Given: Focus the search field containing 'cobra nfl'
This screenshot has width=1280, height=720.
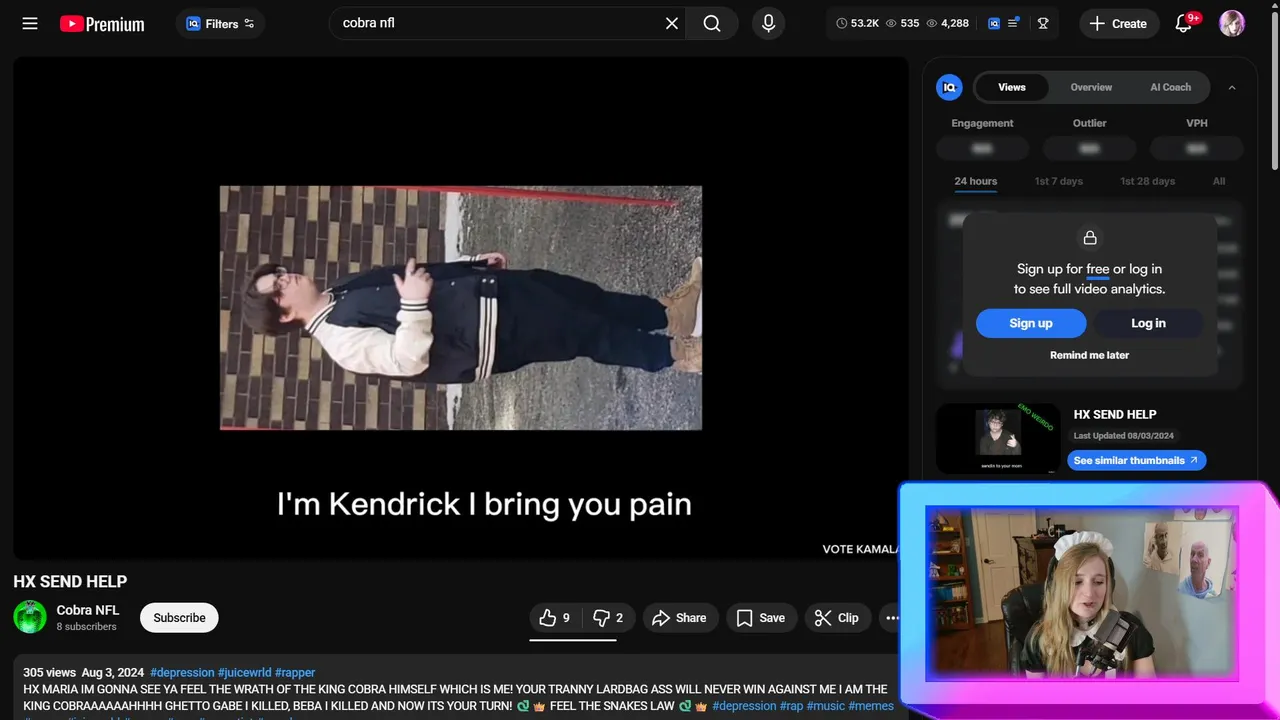Looking at the screenshot, I should (x=500, y=23).
